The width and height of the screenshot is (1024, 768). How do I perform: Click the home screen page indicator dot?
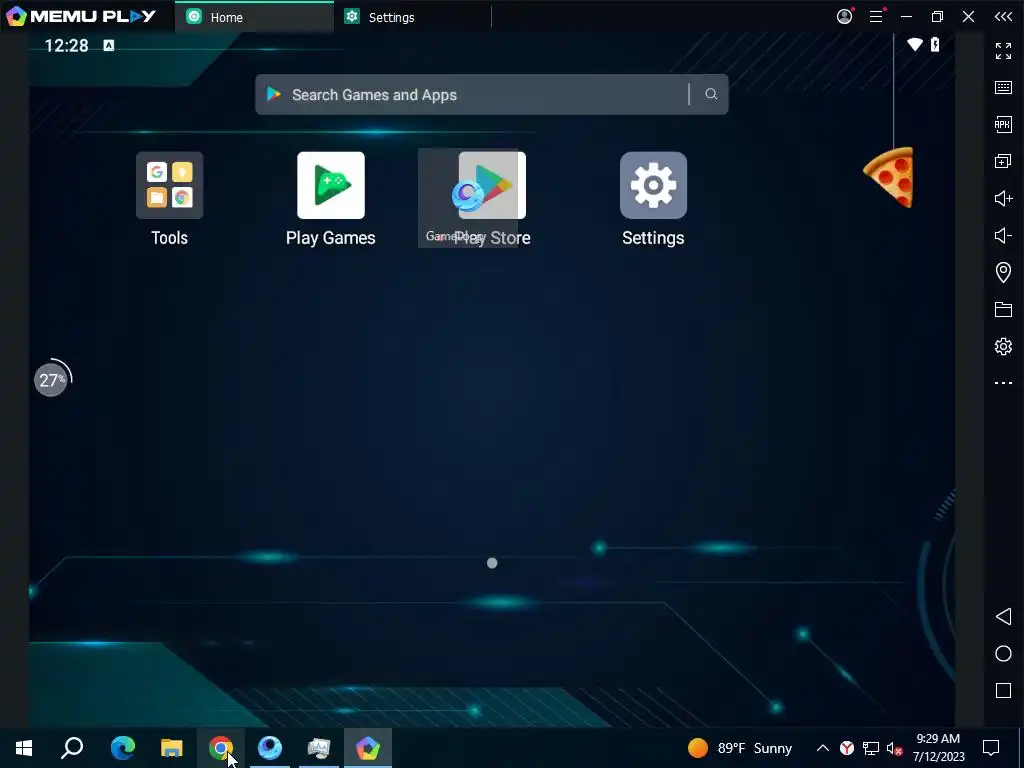[x=492, y=563]
